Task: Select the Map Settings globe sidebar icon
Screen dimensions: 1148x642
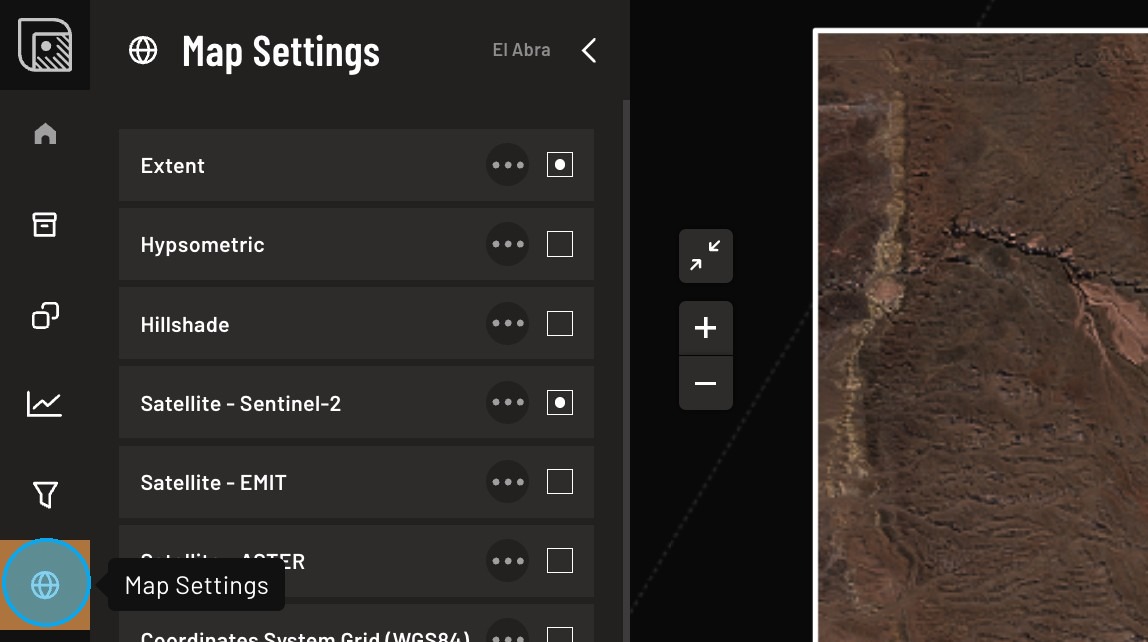Action: coord(45,585)
